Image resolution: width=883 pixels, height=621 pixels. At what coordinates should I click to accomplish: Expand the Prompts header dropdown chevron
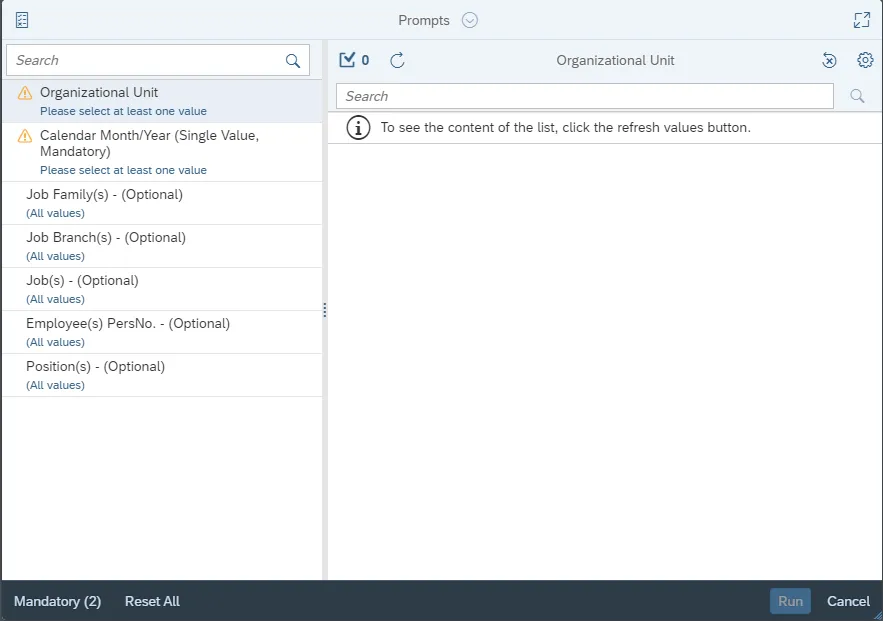pyautogui.click(x=470, y=20)
